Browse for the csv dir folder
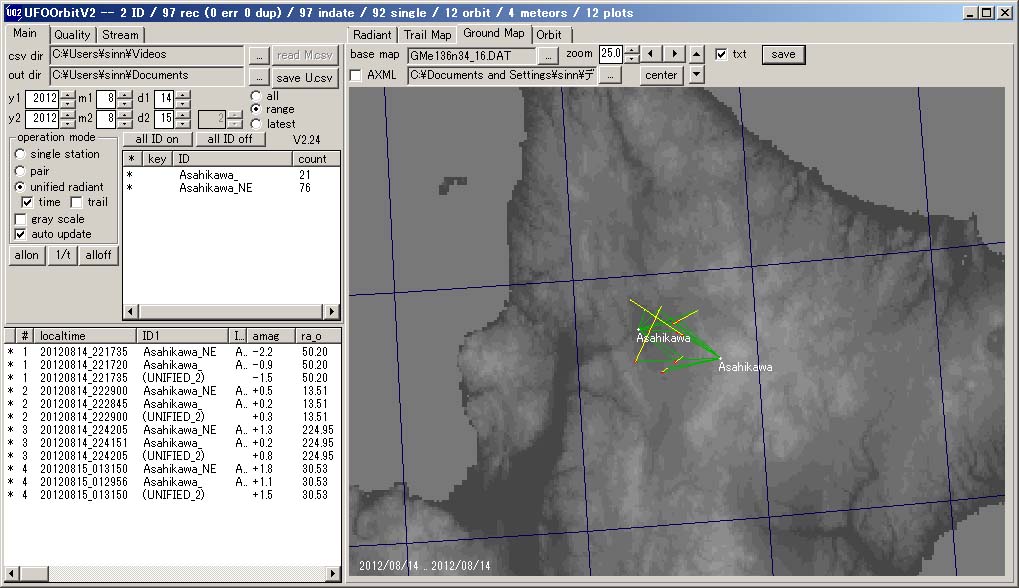The width and height of the screenshot is (1019, 588). coord(258,55)
